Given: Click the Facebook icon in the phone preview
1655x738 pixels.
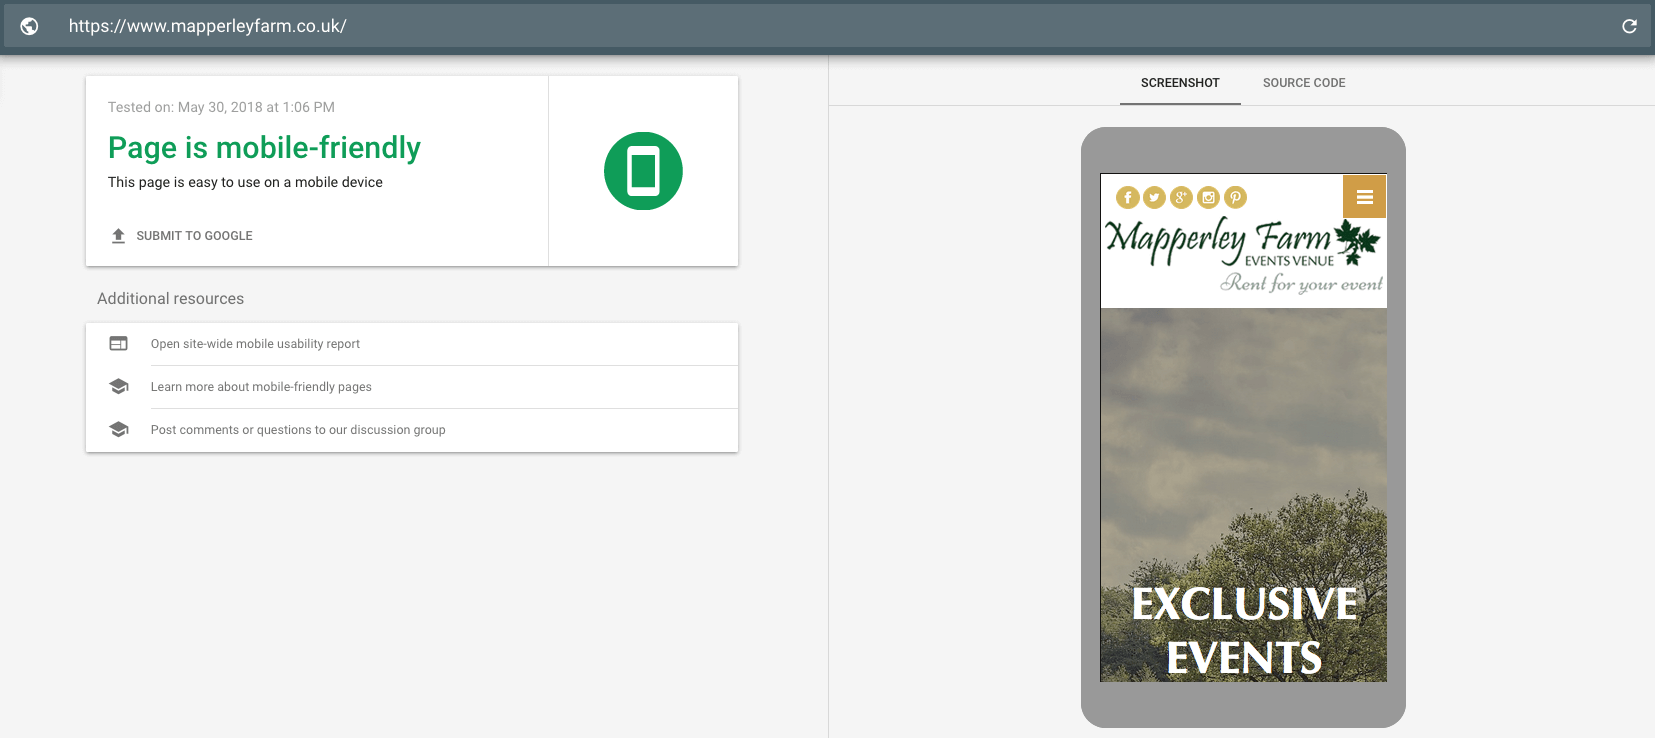Looking at the screenshot, I should [1127, 198].
